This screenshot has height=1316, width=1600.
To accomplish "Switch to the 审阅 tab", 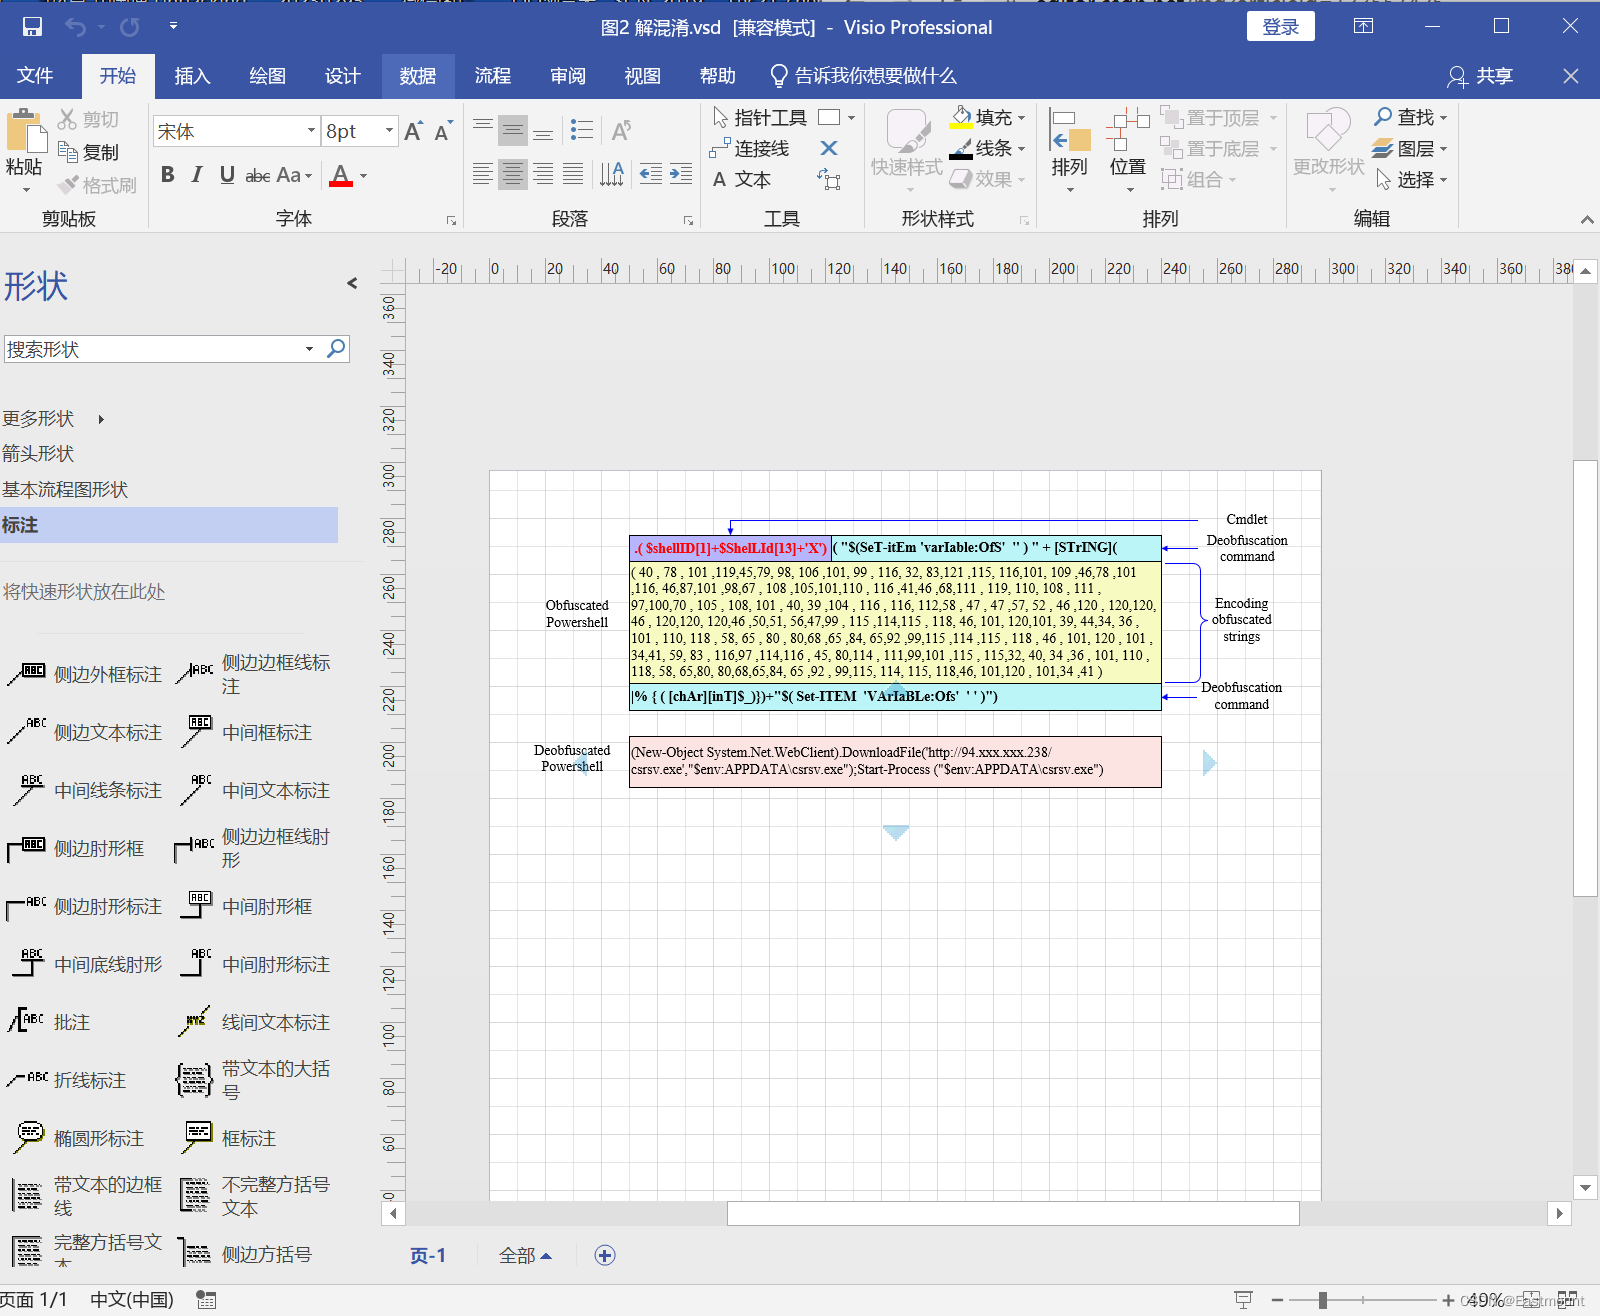I will point(568,76).
